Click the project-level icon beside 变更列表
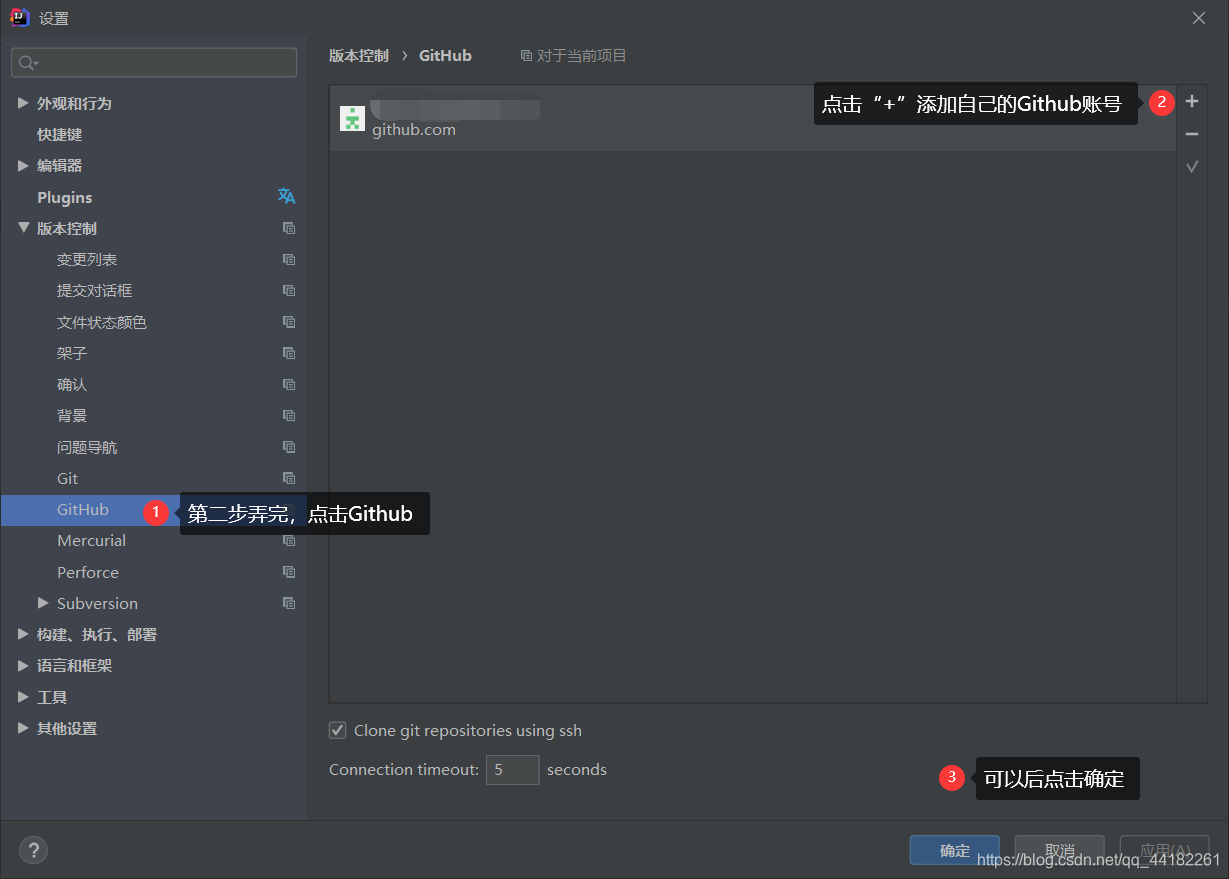The width and height of the screenshot is (1229, 879). click(x=289, y=260)
